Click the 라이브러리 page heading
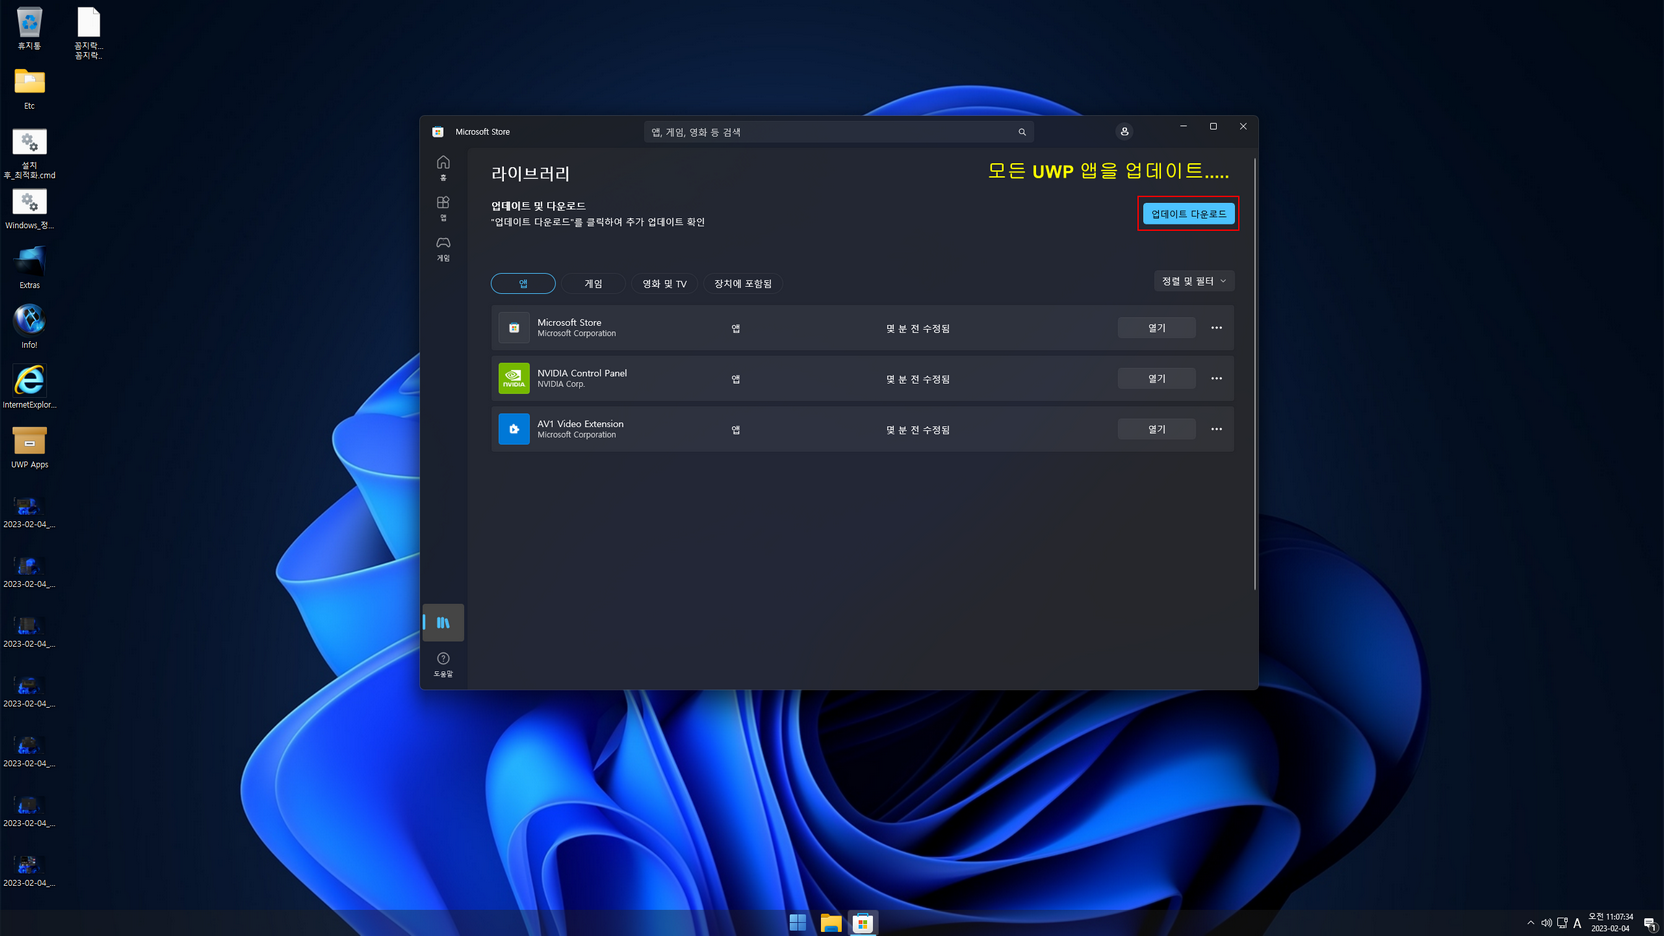This screenshot has height=936, width=1664. (530, 173)
